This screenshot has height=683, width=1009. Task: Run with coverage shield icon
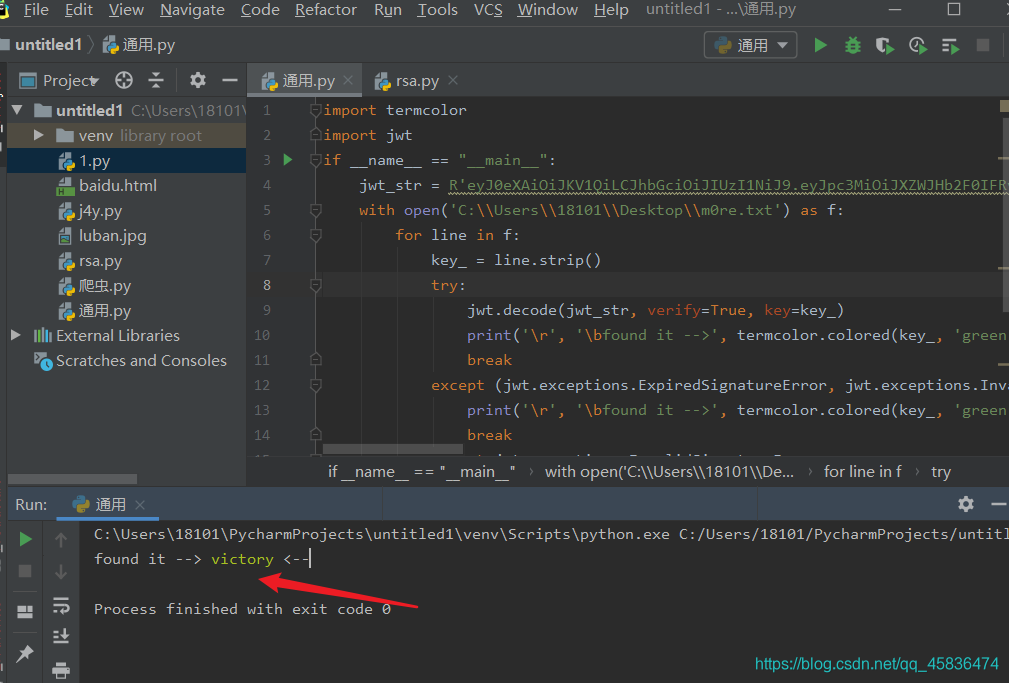(885, 46)
